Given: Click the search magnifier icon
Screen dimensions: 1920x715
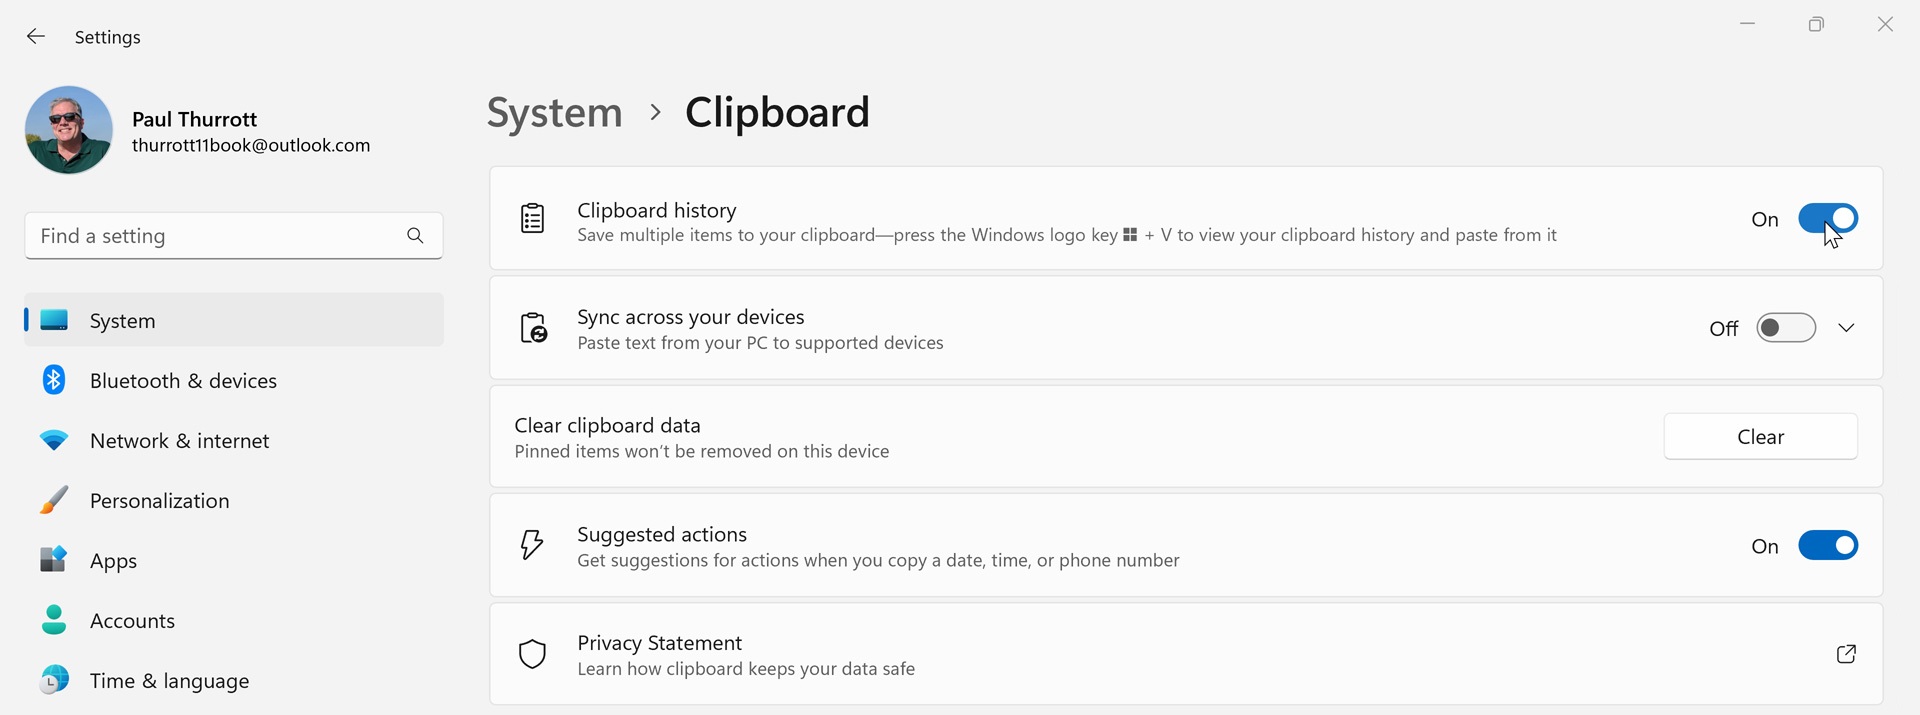Looking at the screenshot, I should [x=415, y=236].
